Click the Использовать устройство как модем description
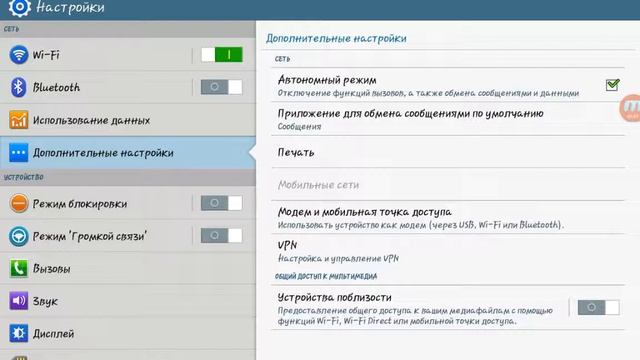Screen dimensions: 640x360 420,225
